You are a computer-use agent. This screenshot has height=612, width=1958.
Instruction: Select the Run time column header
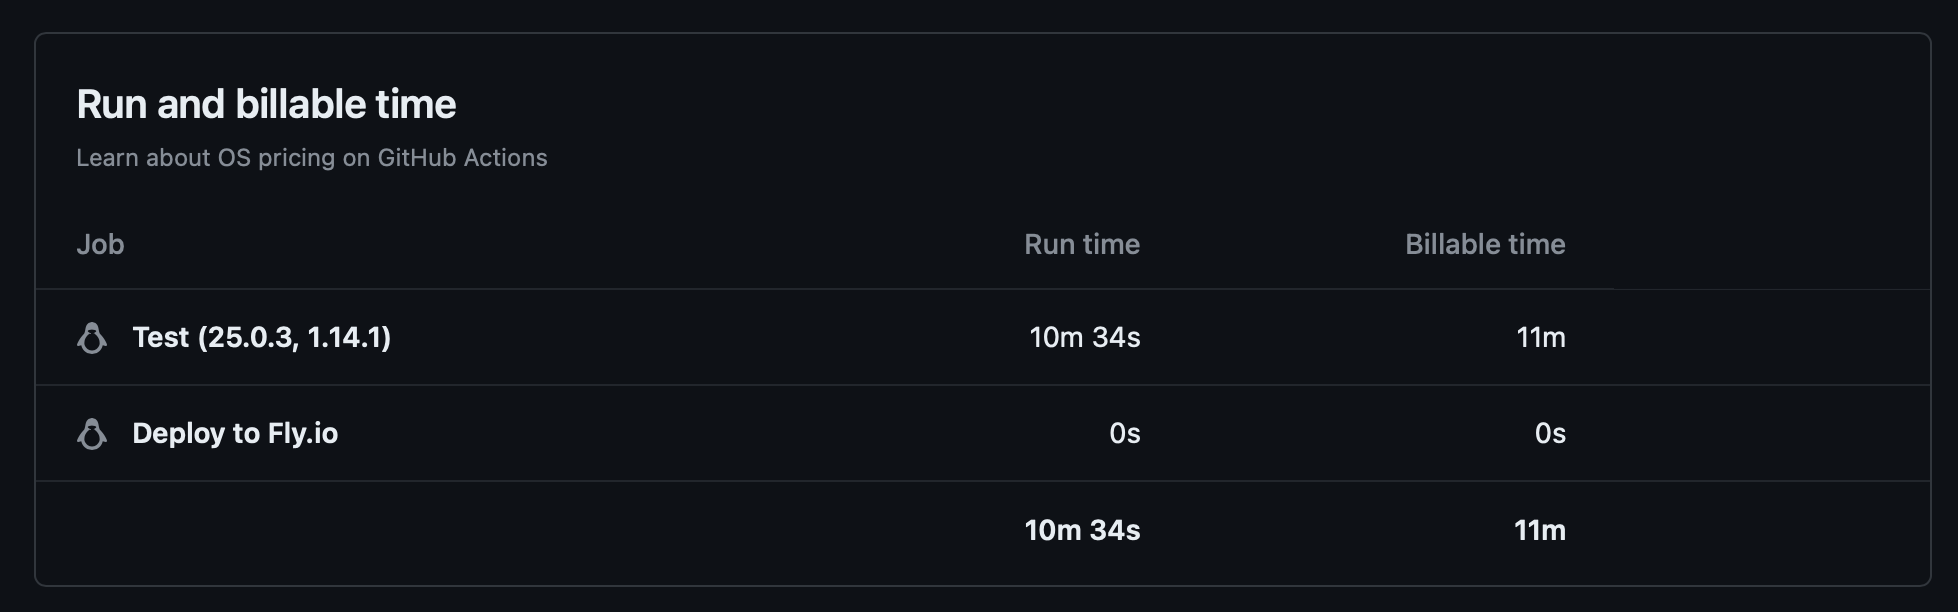tap(1081, 245)
